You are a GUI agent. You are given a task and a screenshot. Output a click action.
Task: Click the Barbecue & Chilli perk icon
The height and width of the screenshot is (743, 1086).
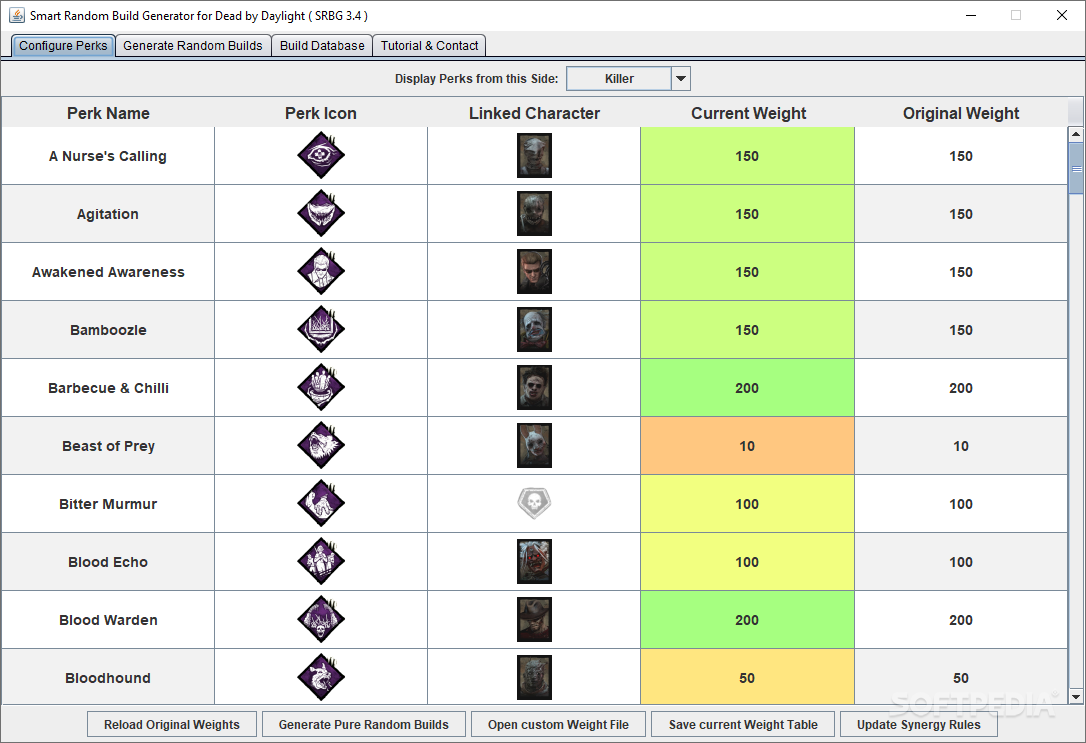click(321, 388)
